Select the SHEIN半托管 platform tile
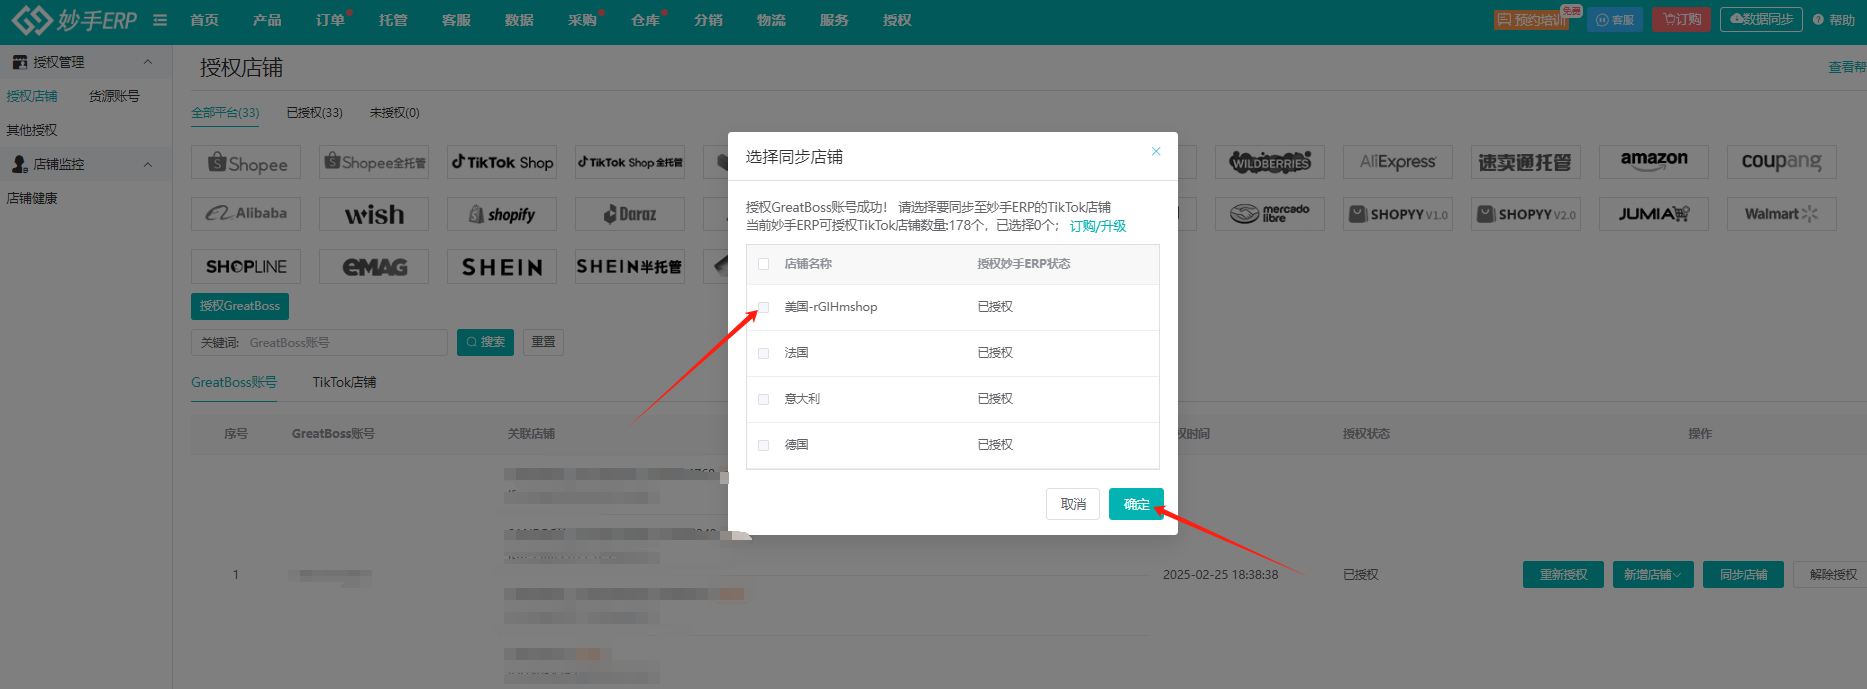Screen dimensions: 1867x689 pyautogui.click(x=630, y=267)
